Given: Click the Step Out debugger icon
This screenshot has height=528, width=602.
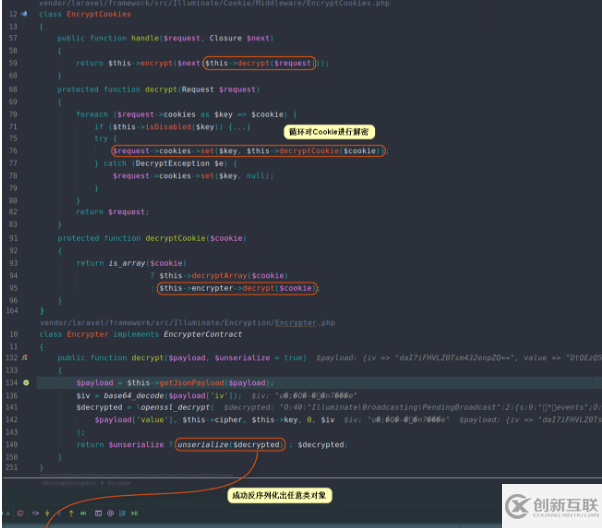Looking at the screenshot, I should tap(71, 513).
